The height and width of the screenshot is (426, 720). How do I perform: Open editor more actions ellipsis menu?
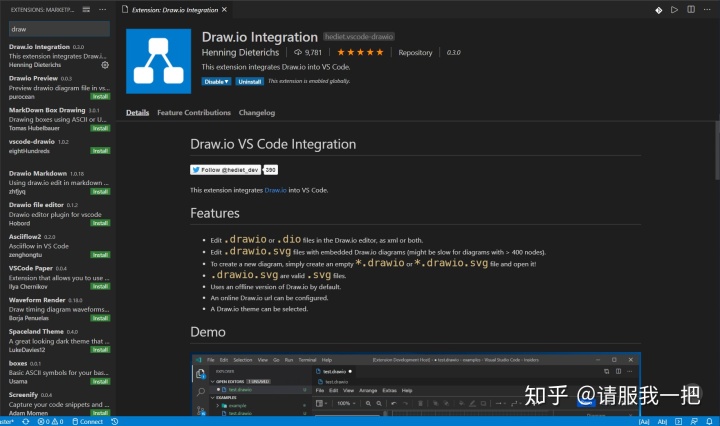click(707, 9)
